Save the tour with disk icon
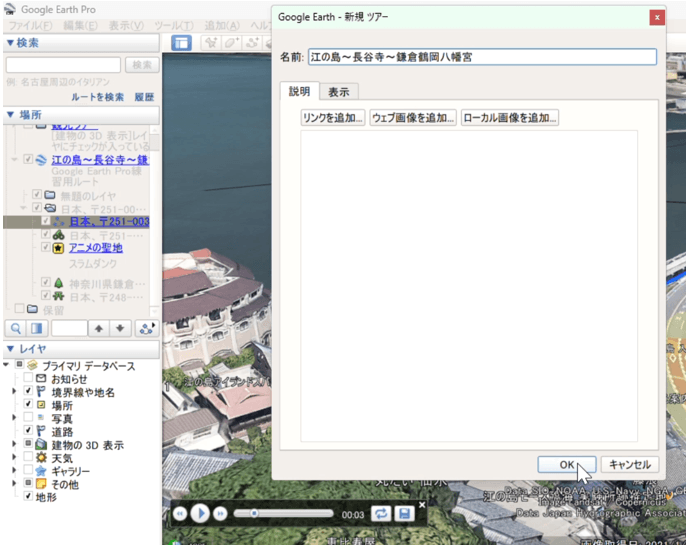This screenshot has height=545, width=686. point(404,513)
